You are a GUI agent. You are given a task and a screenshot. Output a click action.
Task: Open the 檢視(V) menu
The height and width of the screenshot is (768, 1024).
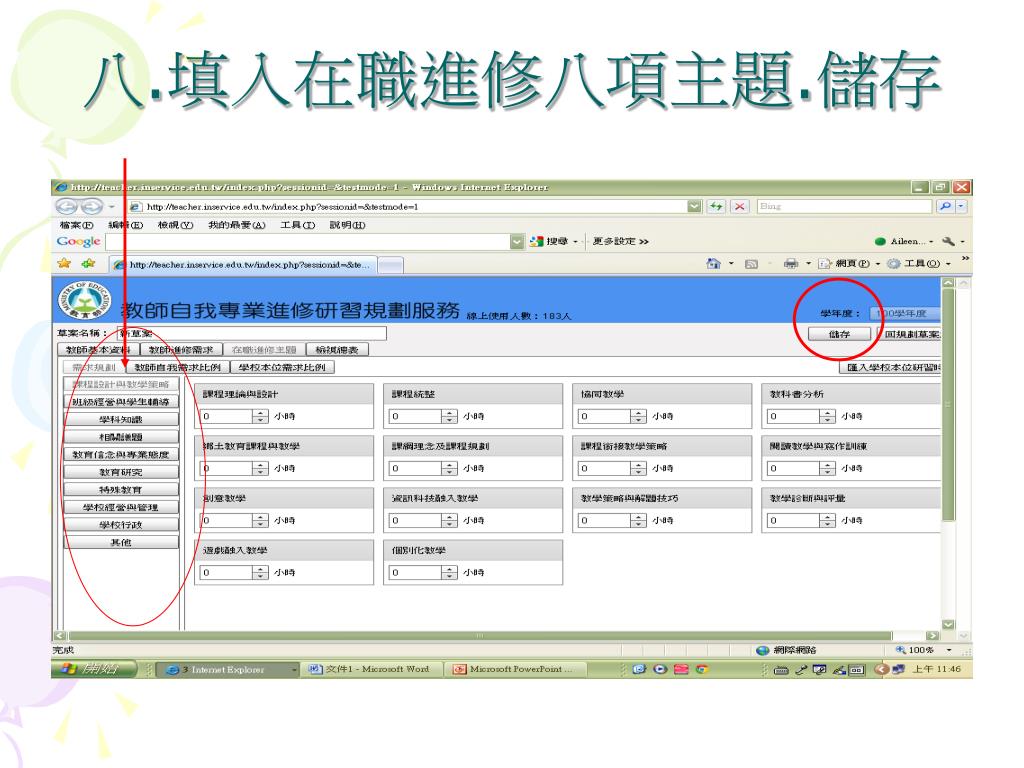pyautogui.click(x=175, y=225)
